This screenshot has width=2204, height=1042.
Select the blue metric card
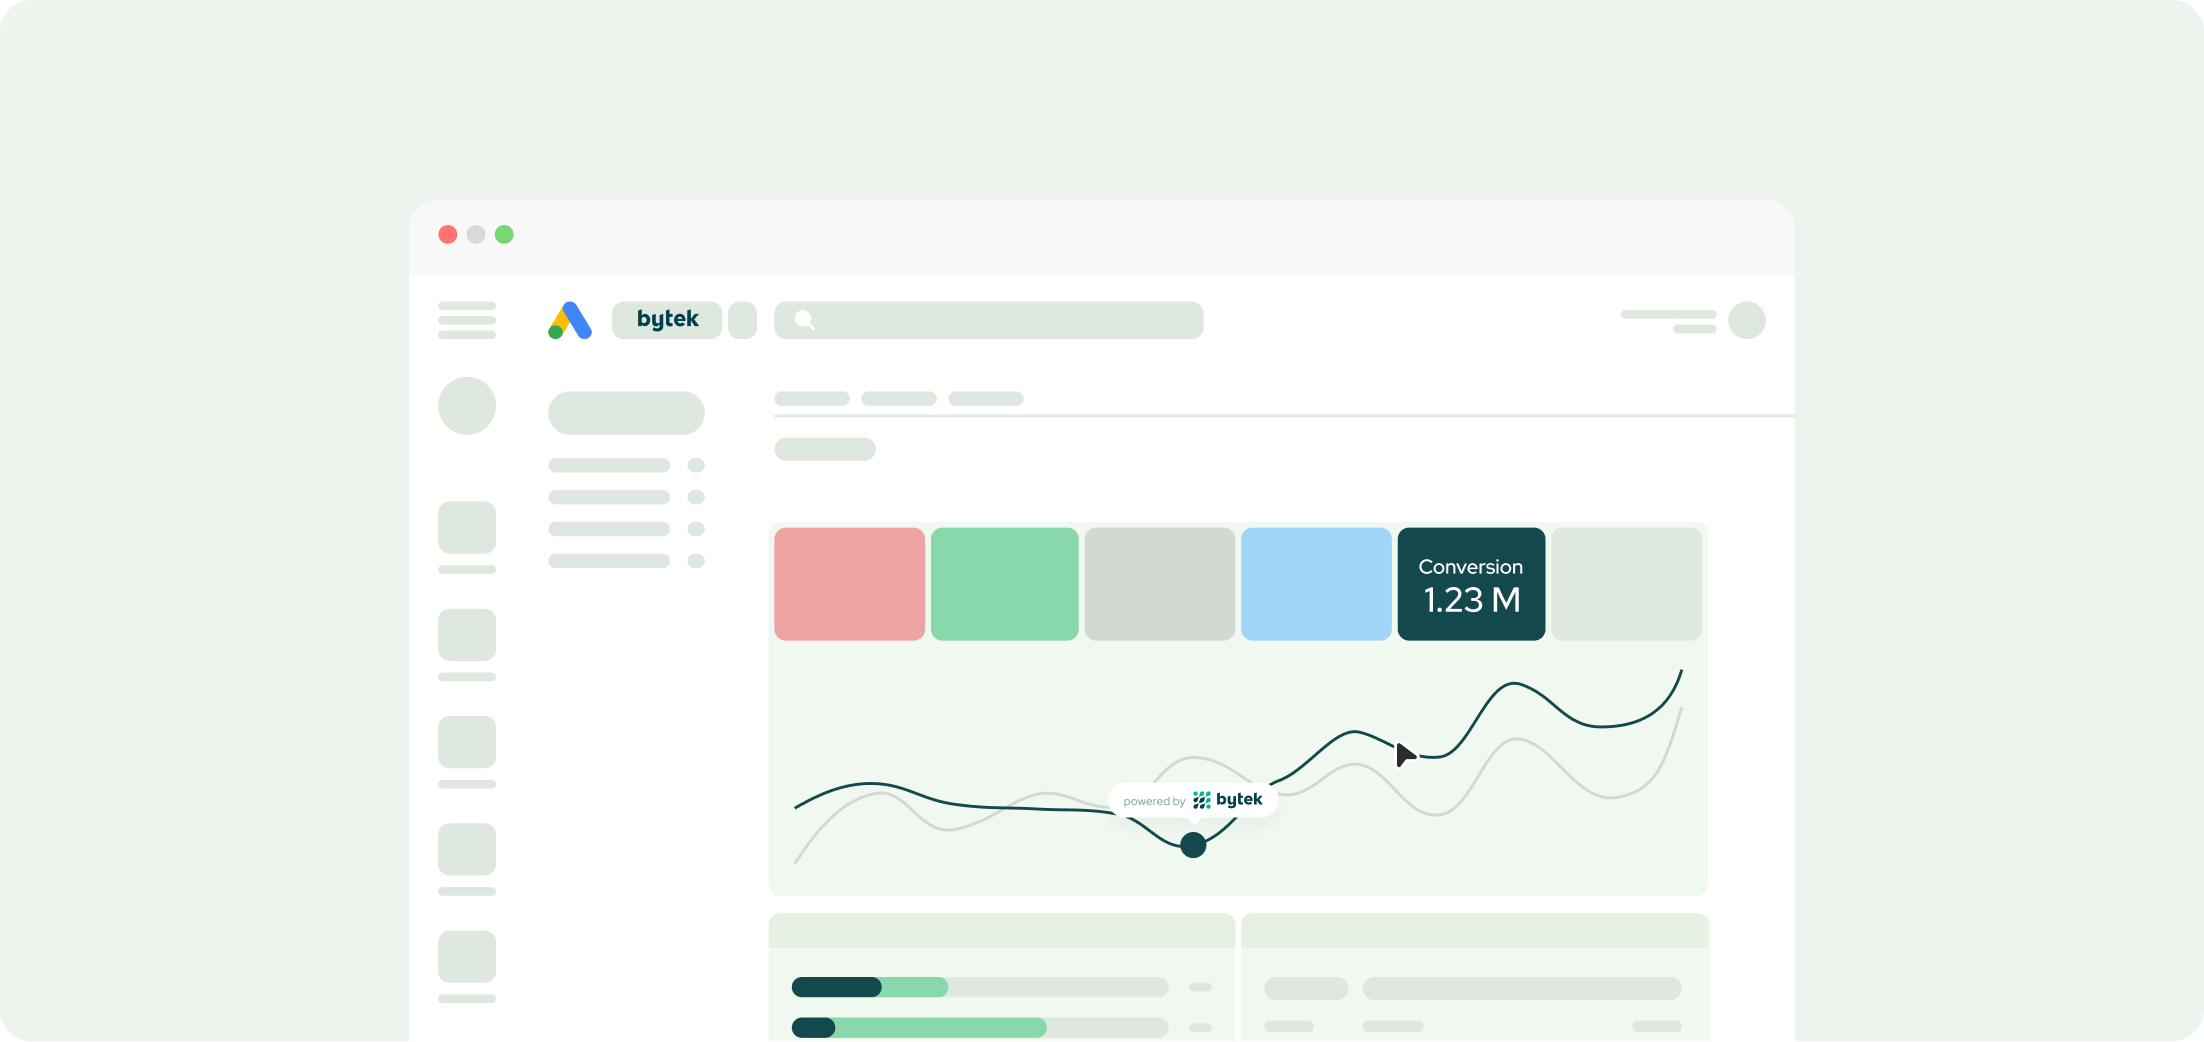tap(1316, 584)
